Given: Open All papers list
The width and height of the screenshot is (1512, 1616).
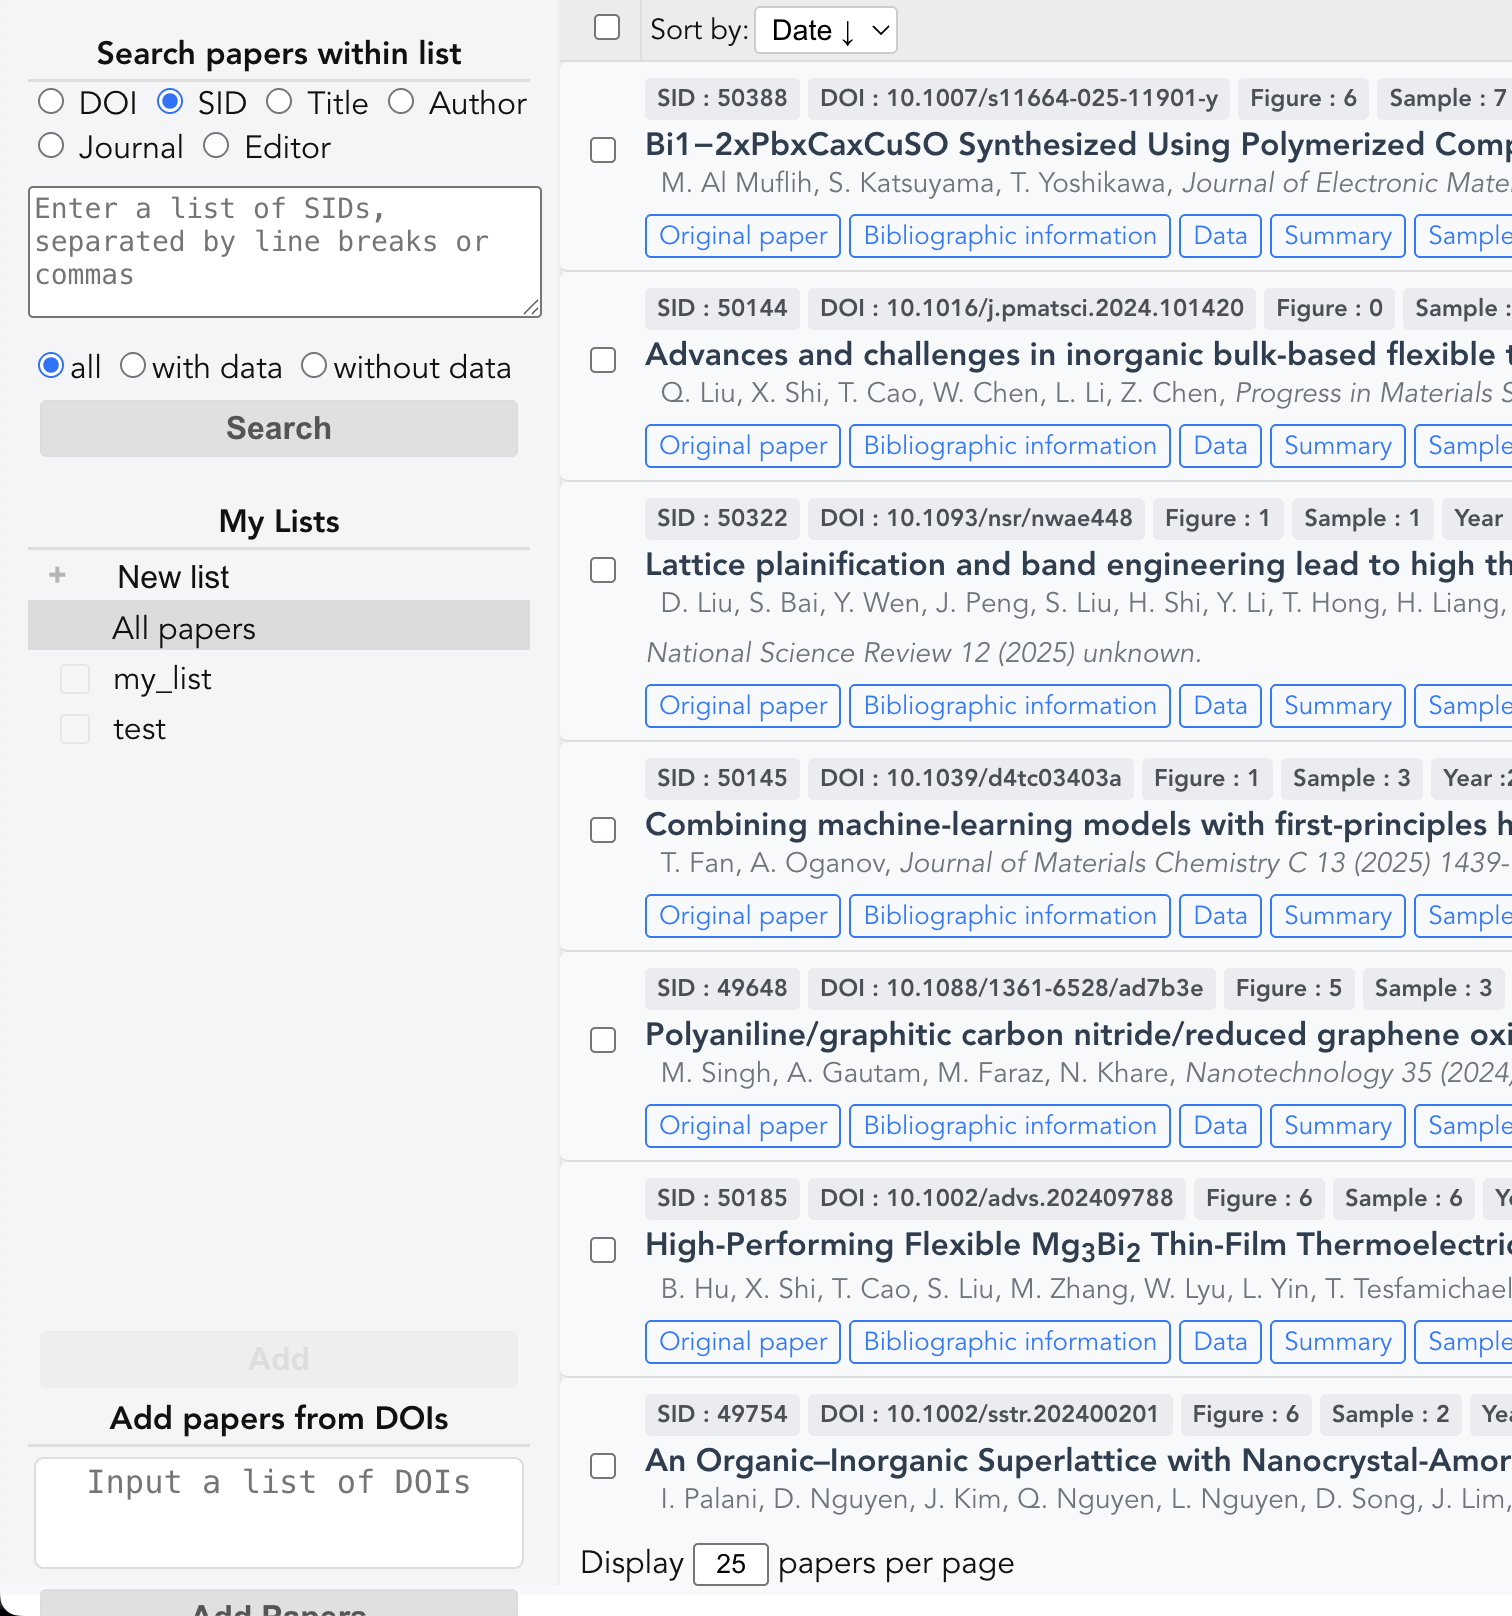Looking at the screenshot, I should 184,628.
